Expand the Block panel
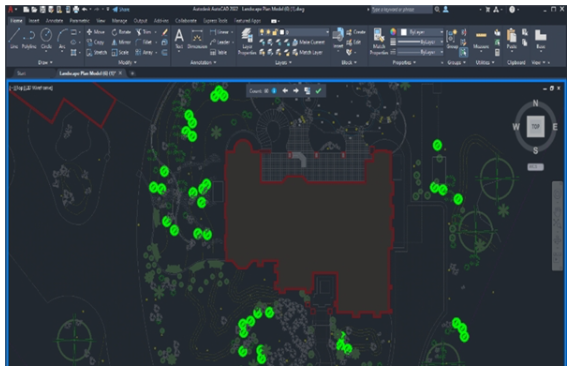The image size is (571, 369). [x=349, y=62]
